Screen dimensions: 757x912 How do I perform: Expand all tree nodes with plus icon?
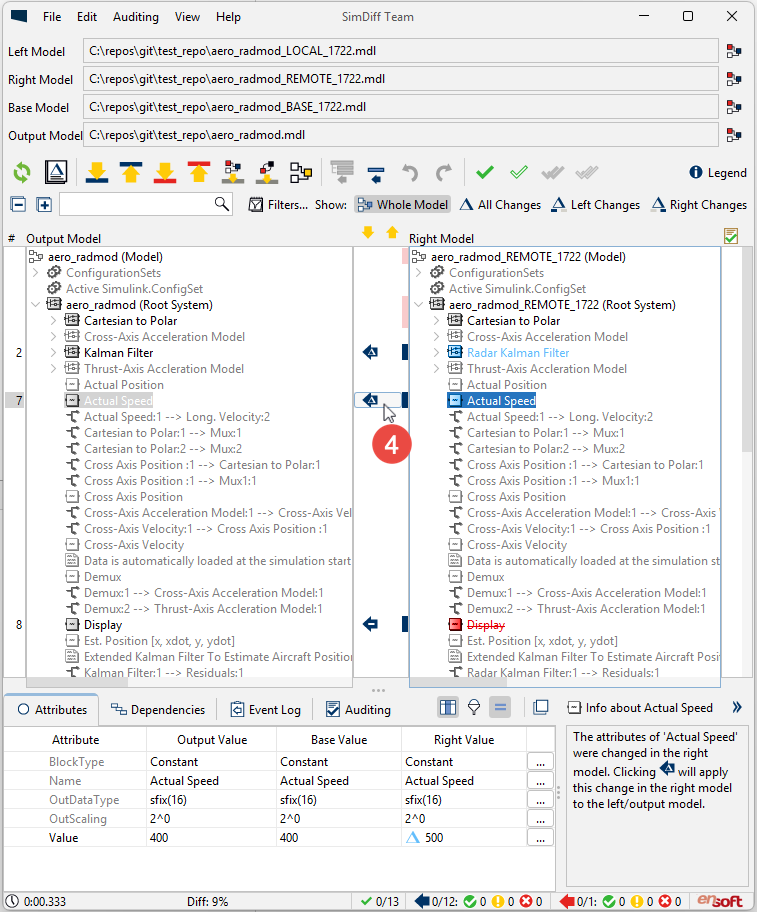point(44,205)
